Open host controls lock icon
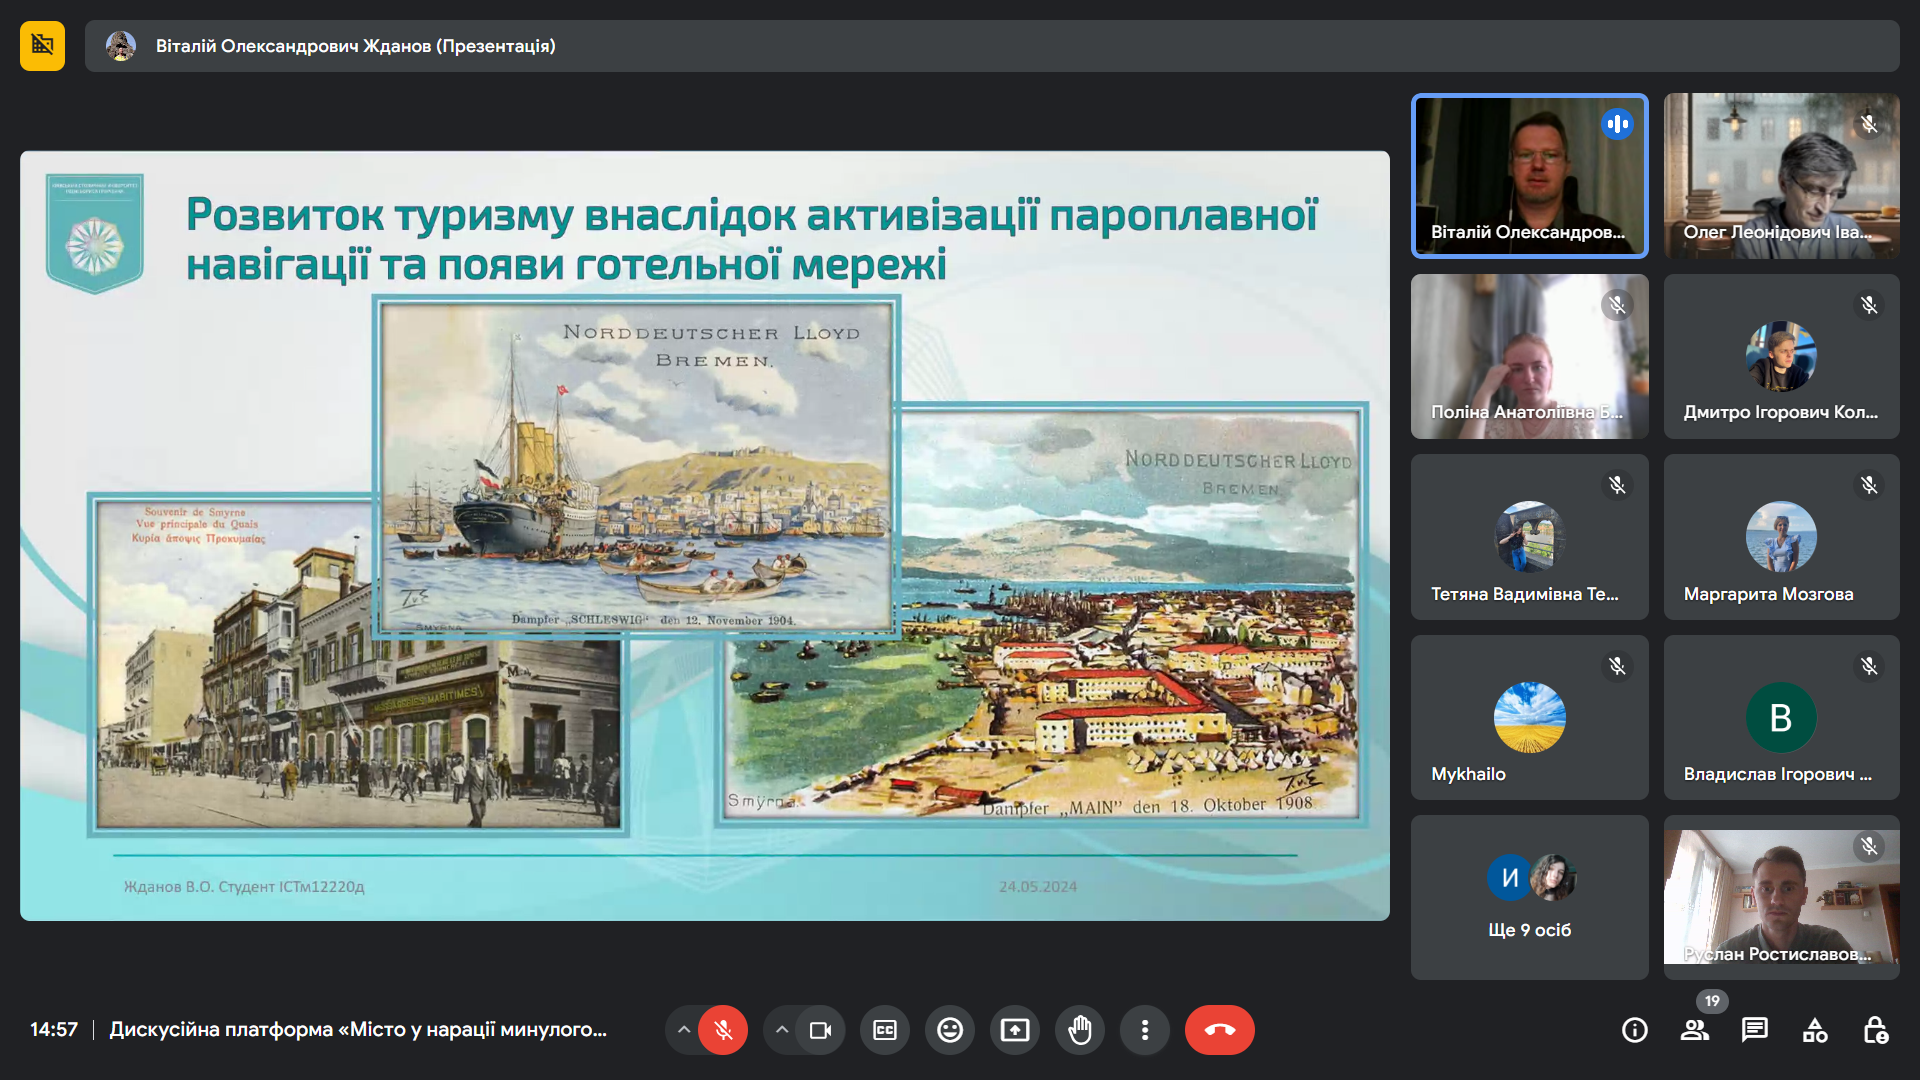This screenshot has height=1080, width=1920. pyautogui.click(x=1875, y=1030)
